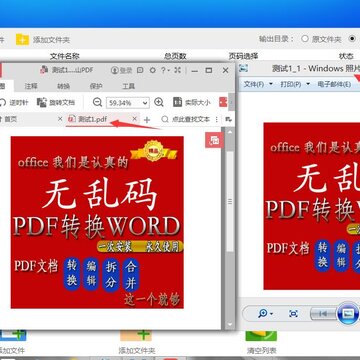Click the 总页数 column header
This screenshot has height=360, width=360.
[x=175, y=56]
